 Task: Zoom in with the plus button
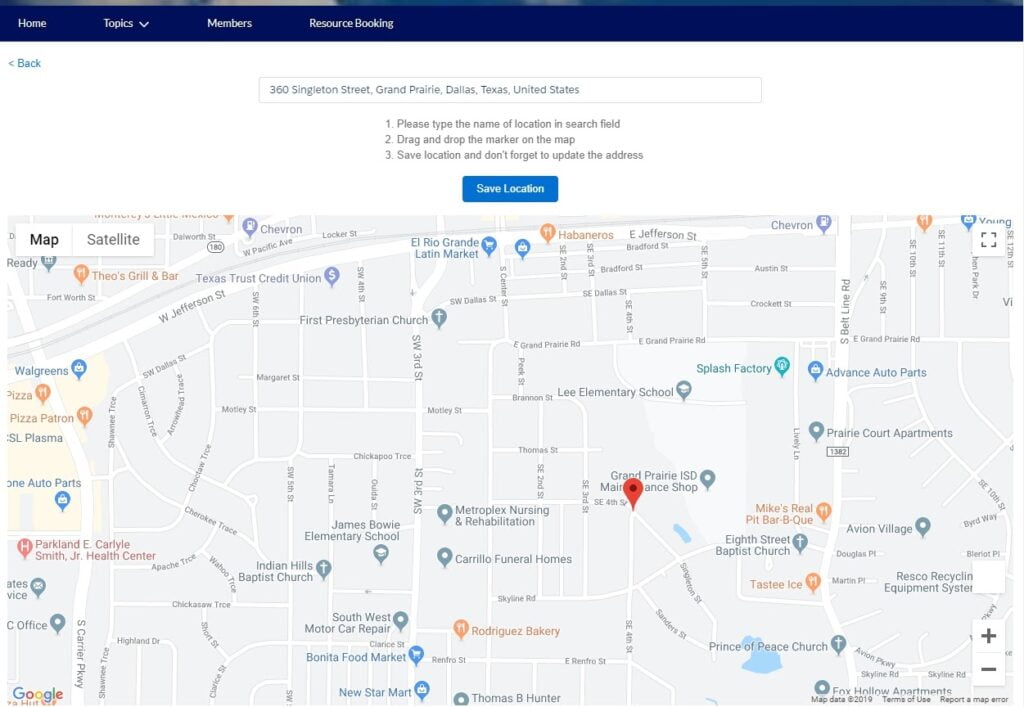point(988,636)
